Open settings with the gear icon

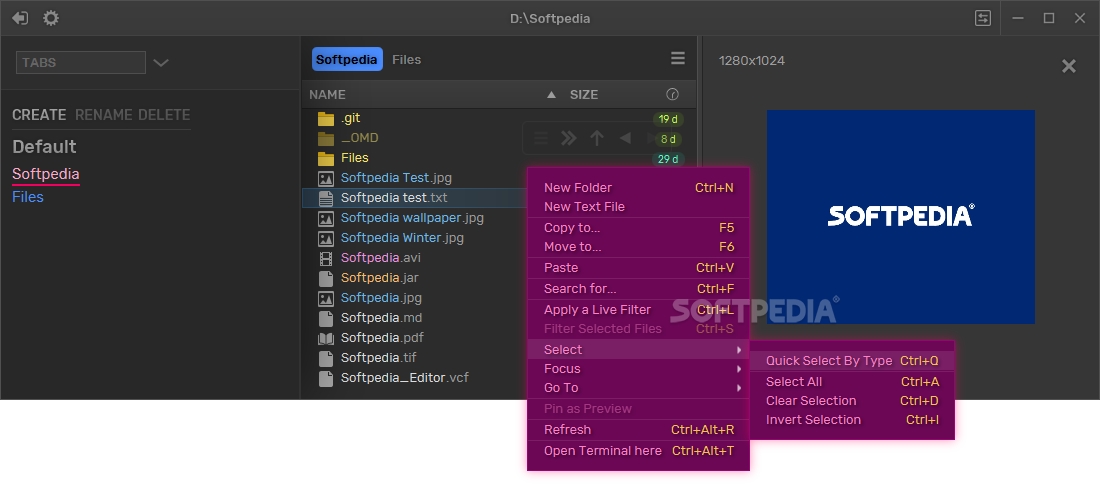pyautogui.click(x=51, y=18)
